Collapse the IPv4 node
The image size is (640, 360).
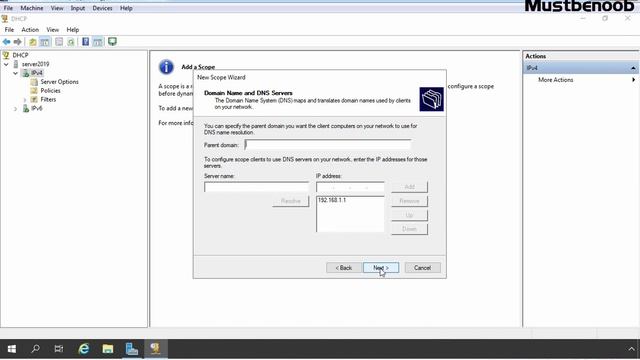[x=15, y=73]
